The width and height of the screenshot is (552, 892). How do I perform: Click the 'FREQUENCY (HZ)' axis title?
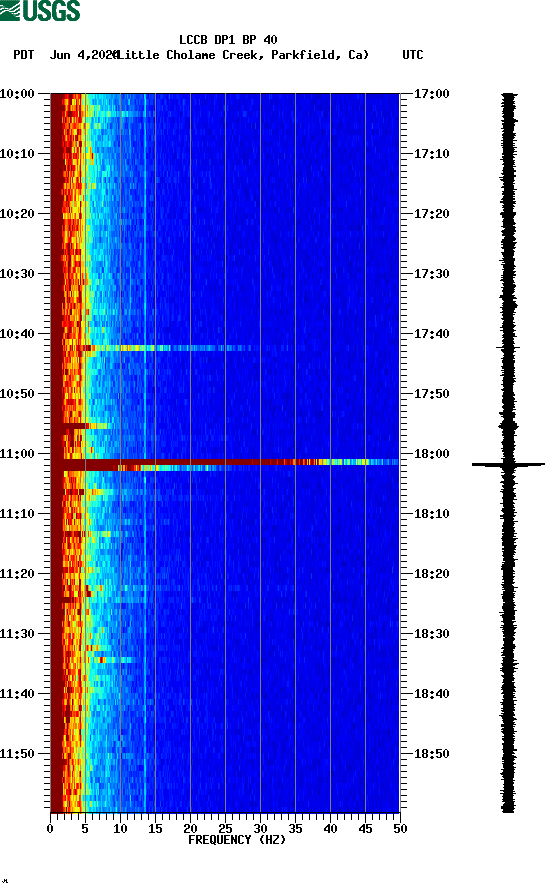tap(237, 840)
